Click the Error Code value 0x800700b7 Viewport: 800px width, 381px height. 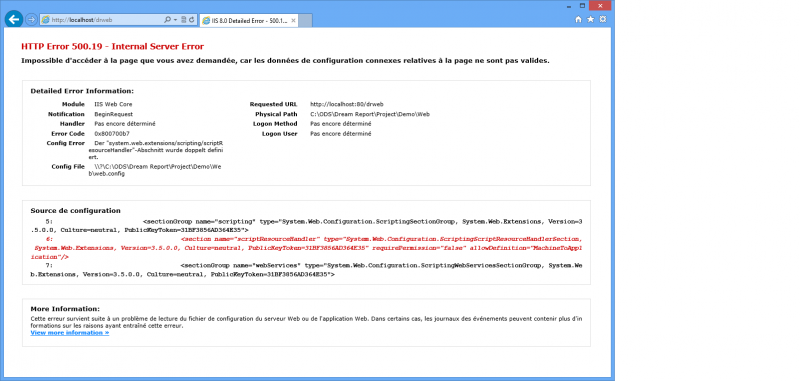(112, 134)
